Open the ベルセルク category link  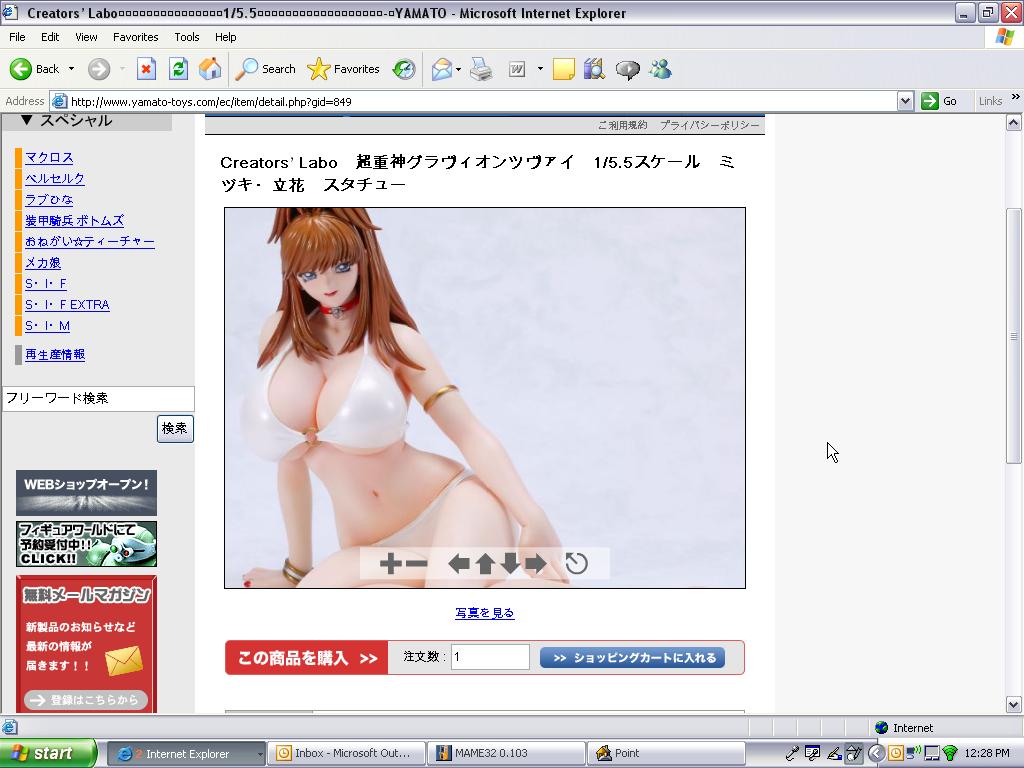55,178
